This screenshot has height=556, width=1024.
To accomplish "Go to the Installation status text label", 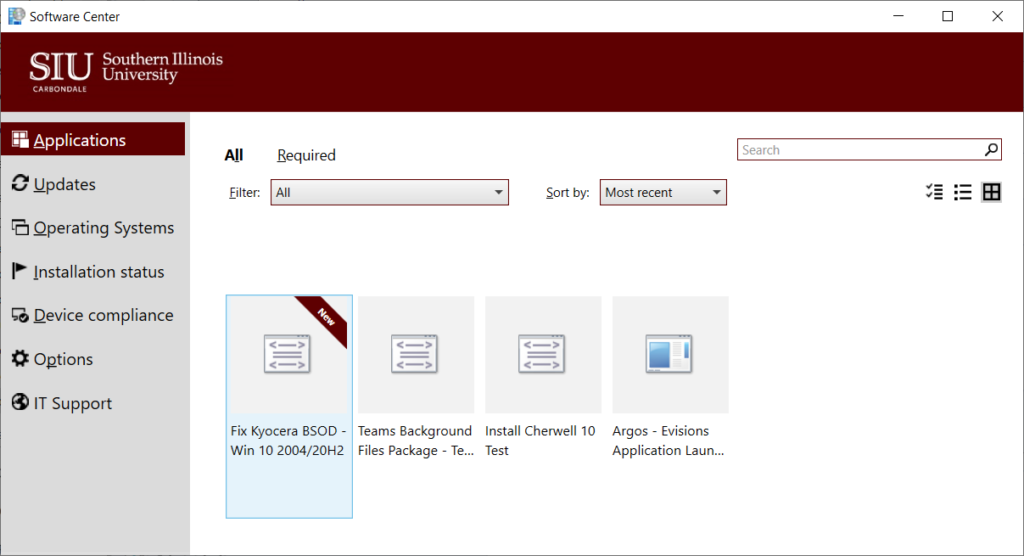I will pos(99,272).
